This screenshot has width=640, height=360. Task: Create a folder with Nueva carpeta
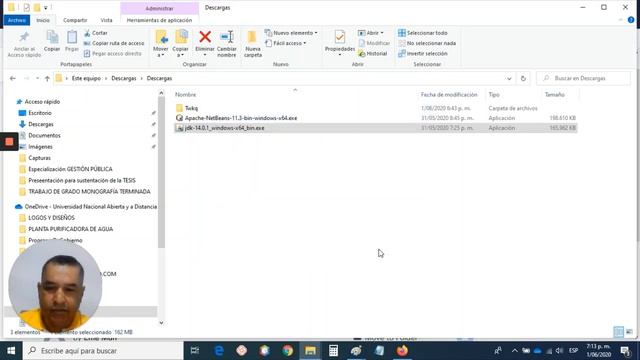click(253, 44)
